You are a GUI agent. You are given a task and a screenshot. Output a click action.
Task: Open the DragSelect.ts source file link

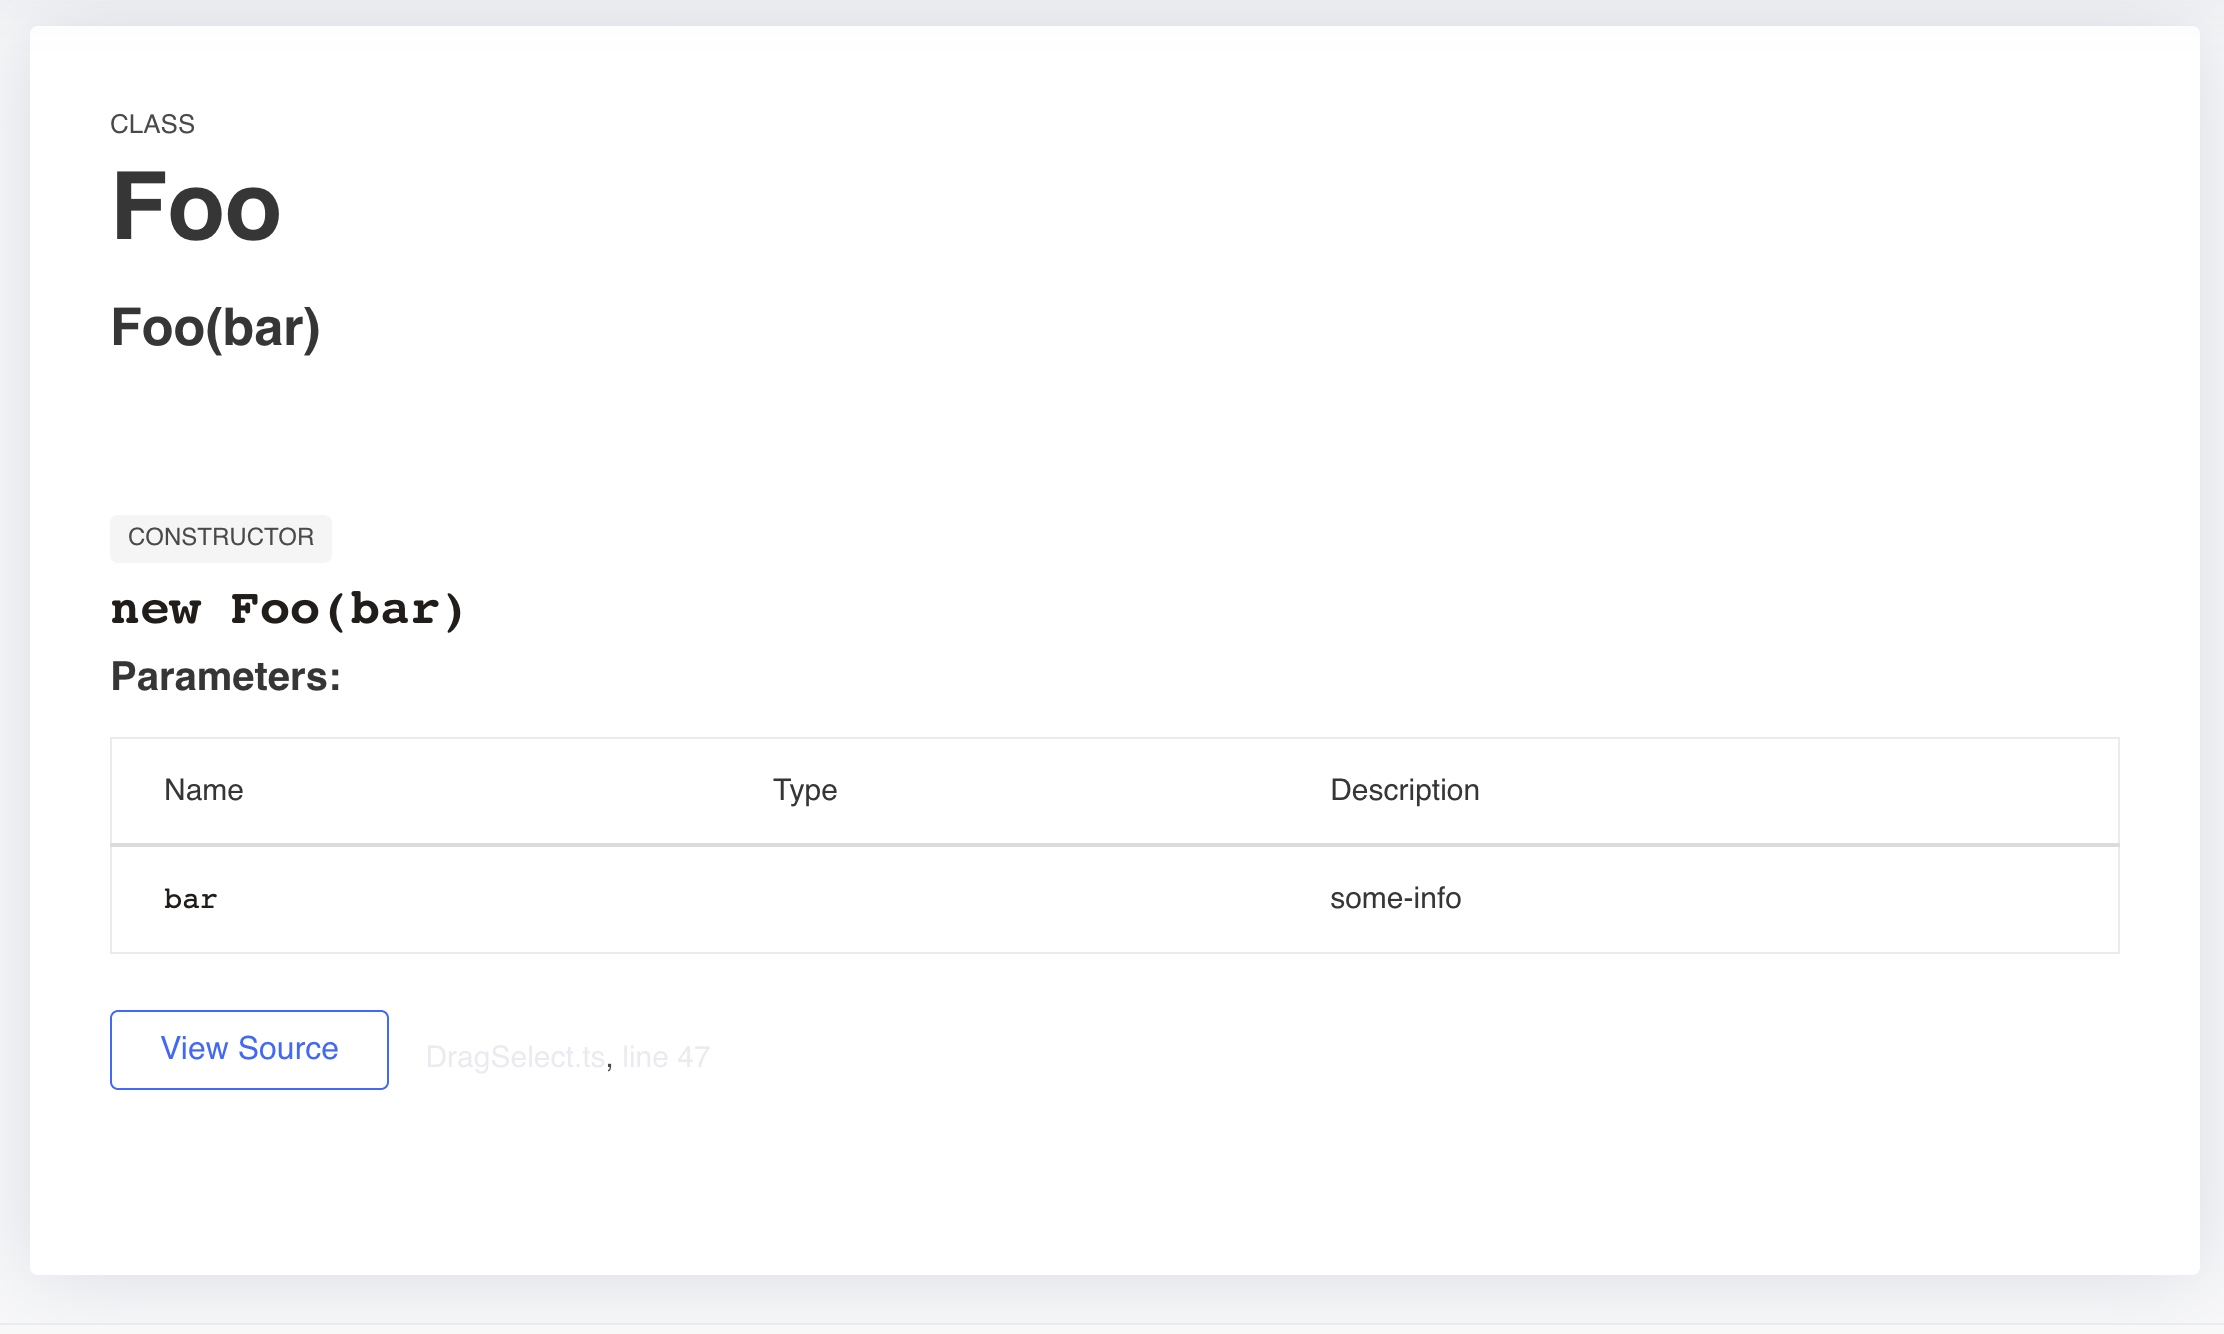click(x=515, y=1057)
